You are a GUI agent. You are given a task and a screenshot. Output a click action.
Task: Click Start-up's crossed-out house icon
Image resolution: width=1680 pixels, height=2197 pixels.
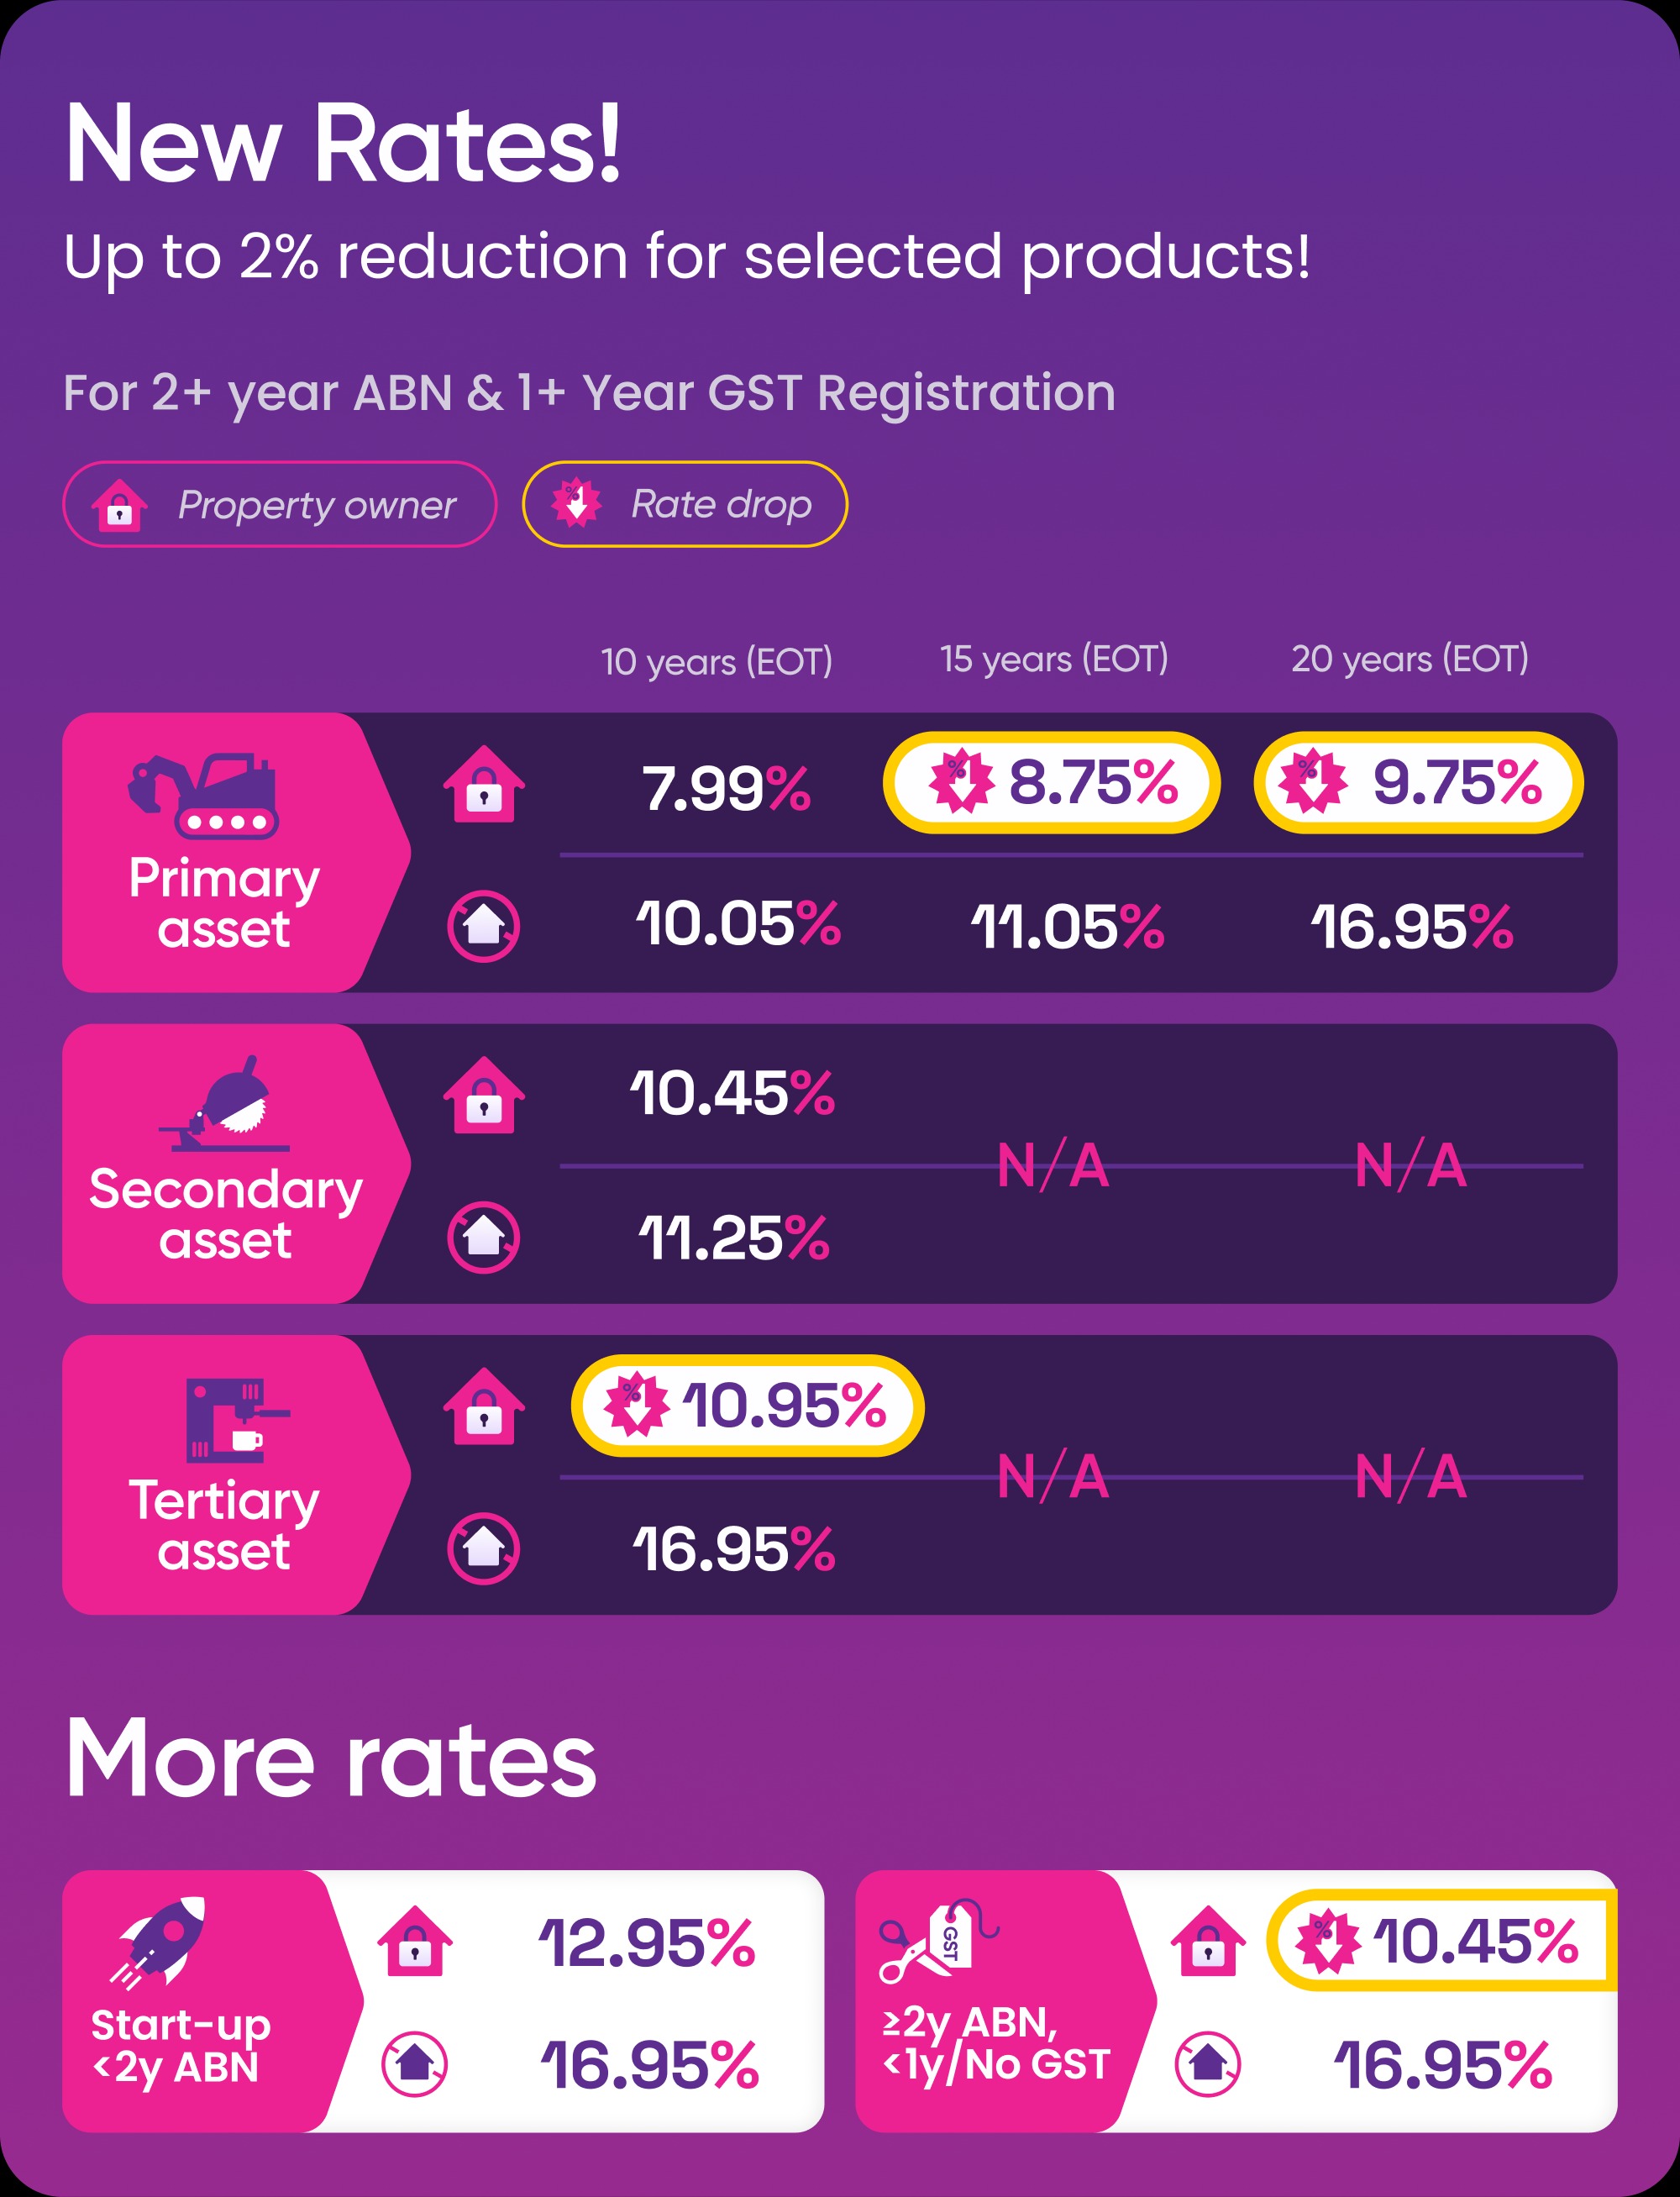[414, 2064]
